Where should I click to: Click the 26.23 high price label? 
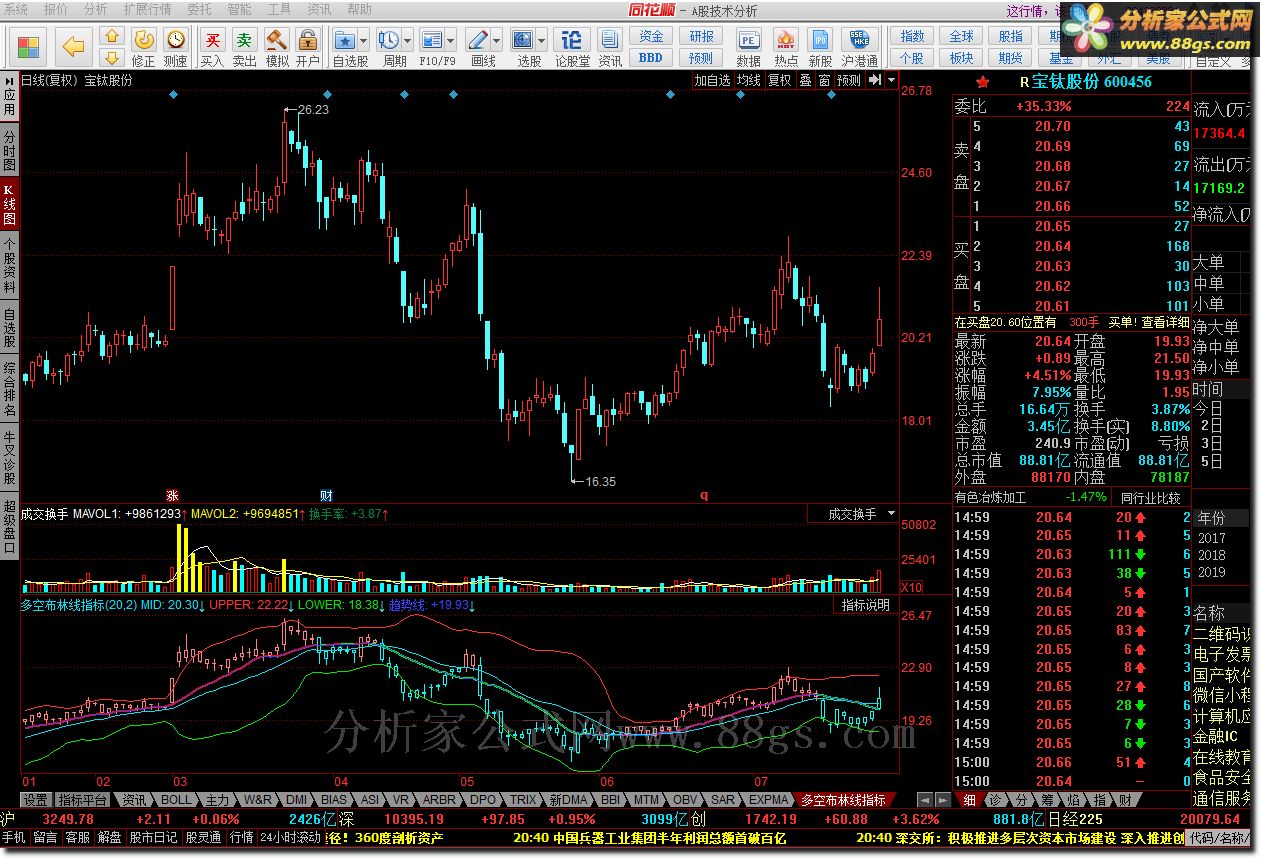click(x=313, y=109)
